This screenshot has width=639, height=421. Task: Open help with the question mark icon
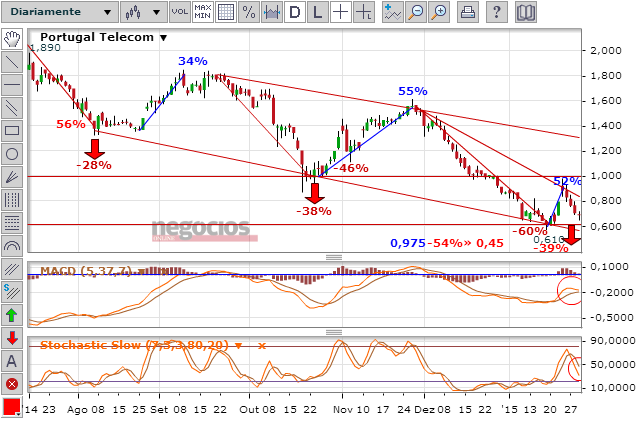(496, 12)
